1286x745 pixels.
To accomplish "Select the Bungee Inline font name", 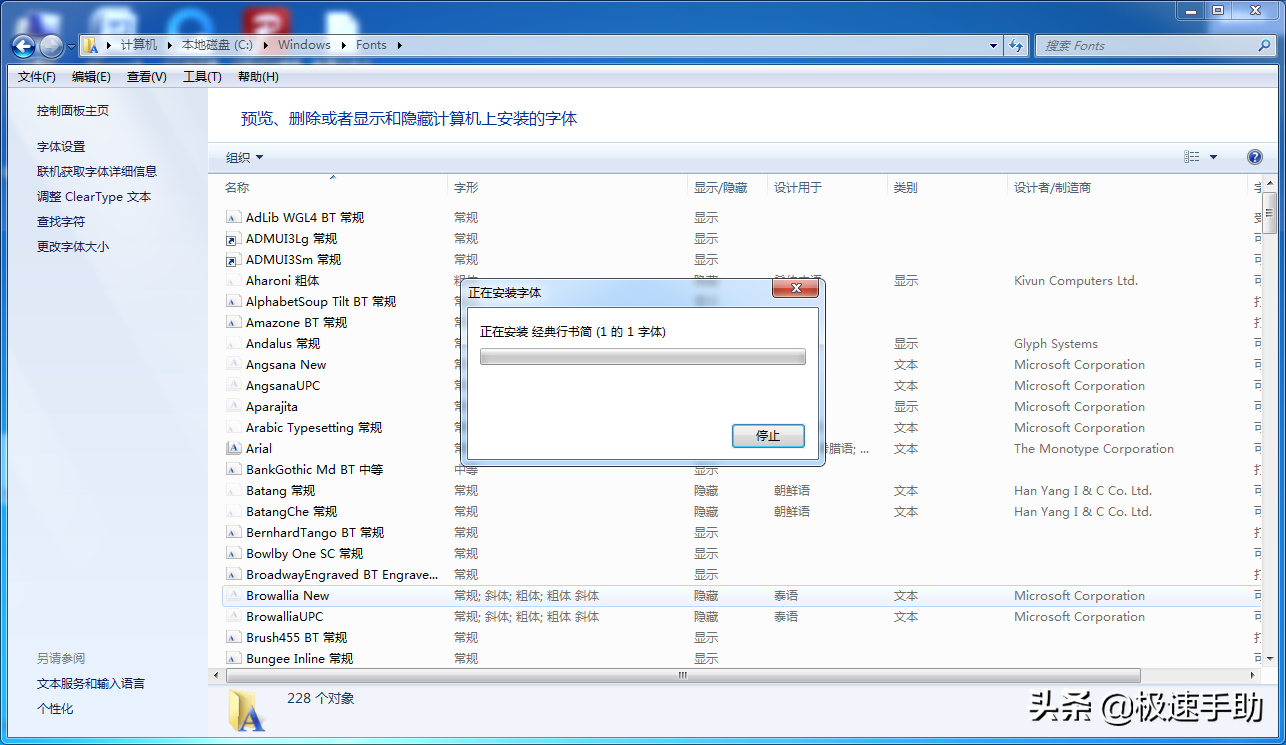I will 300,658.
